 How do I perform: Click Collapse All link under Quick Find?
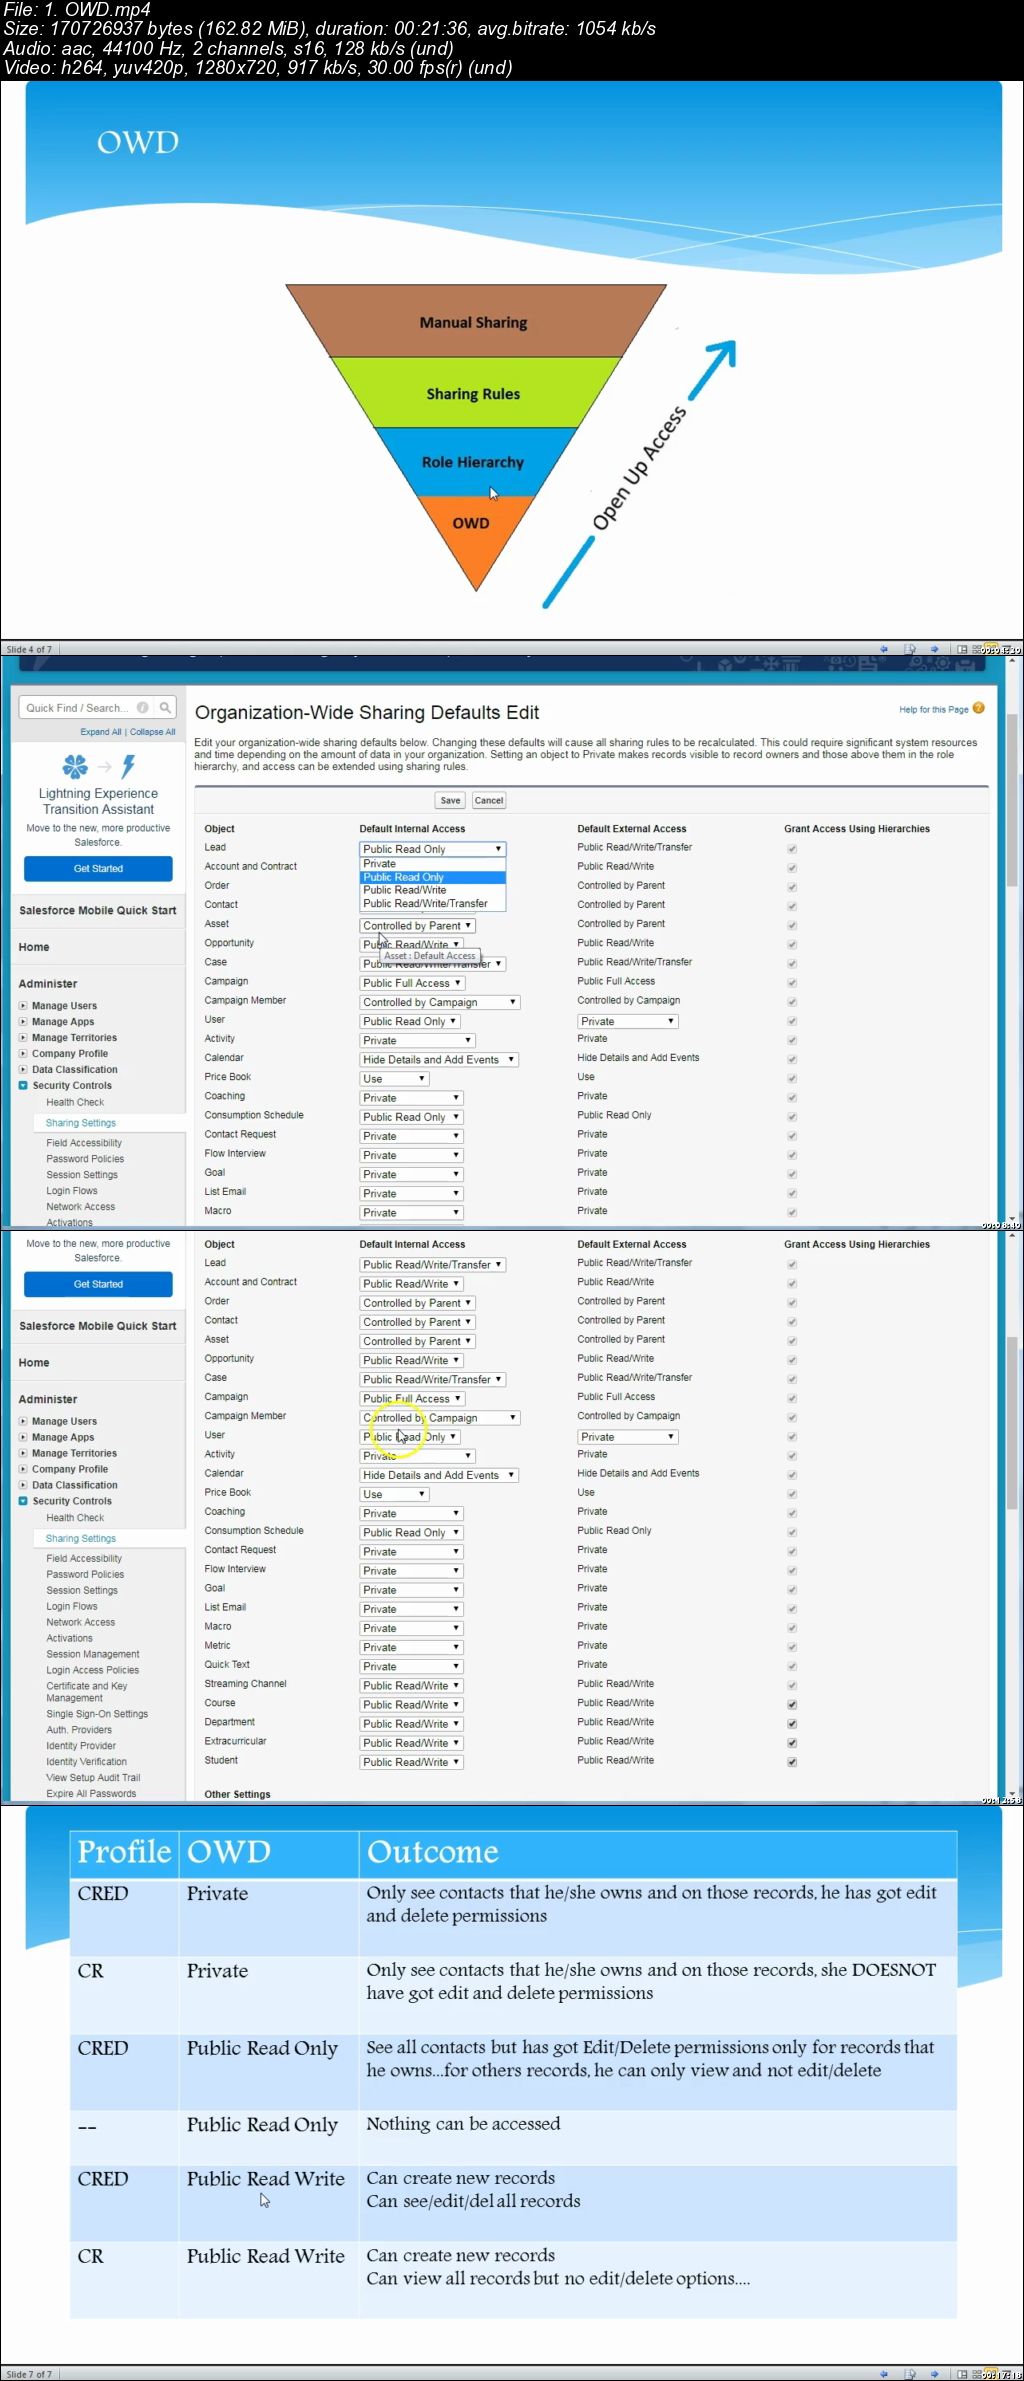[x=152, y=732]
